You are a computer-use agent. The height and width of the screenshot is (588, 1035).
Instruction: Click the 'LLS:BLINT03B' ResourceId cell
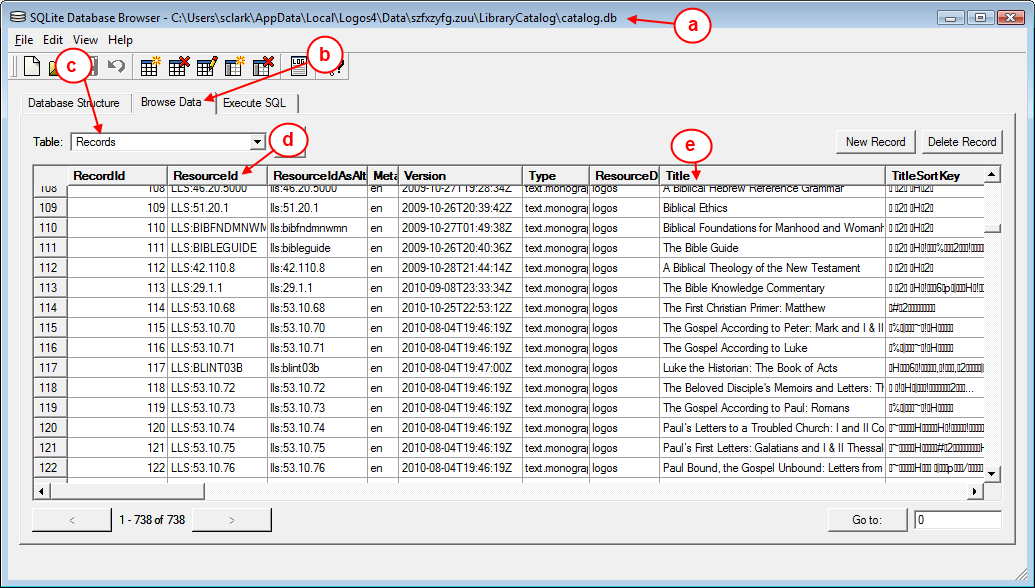click(217, 368)
